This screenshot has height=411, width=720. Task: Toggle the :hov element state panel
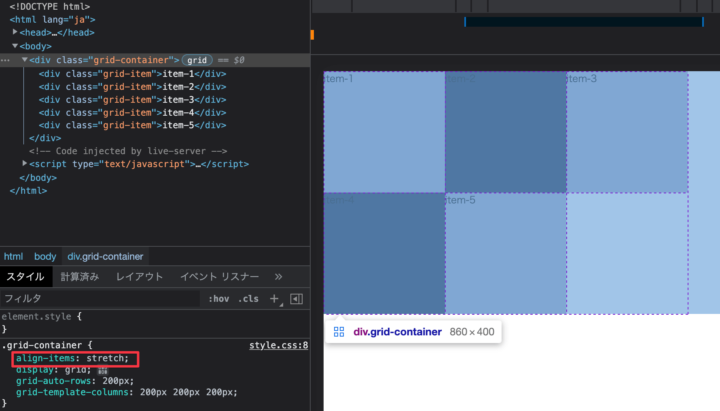pyautogui.click(x=219, y=298)
